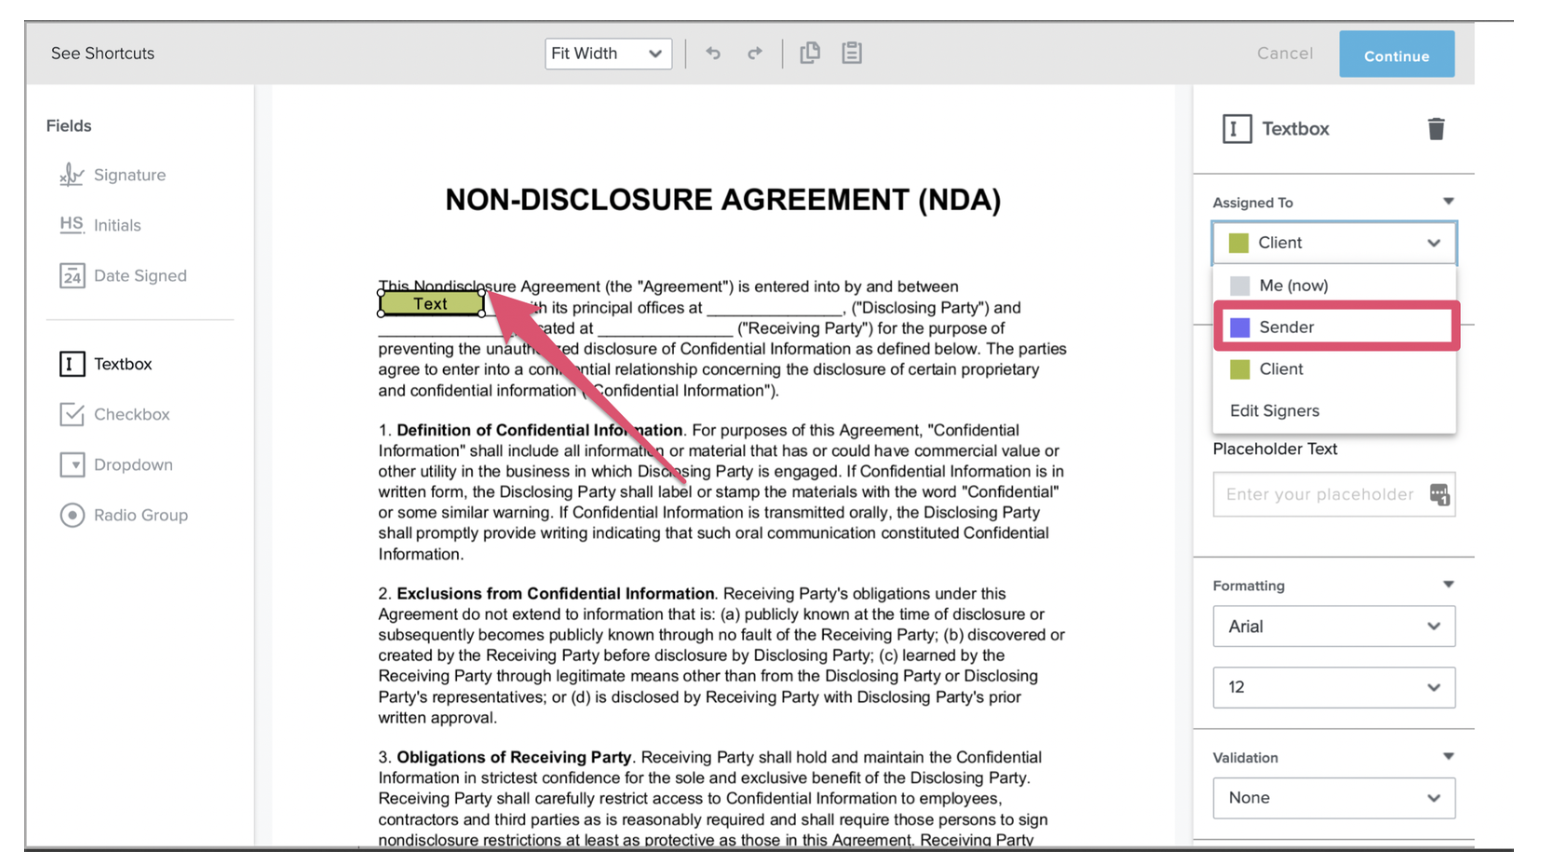Viewport: 1554px width, 854px height.
Task: Click the Checkbox label in Fields list
Action: (132, 414)
